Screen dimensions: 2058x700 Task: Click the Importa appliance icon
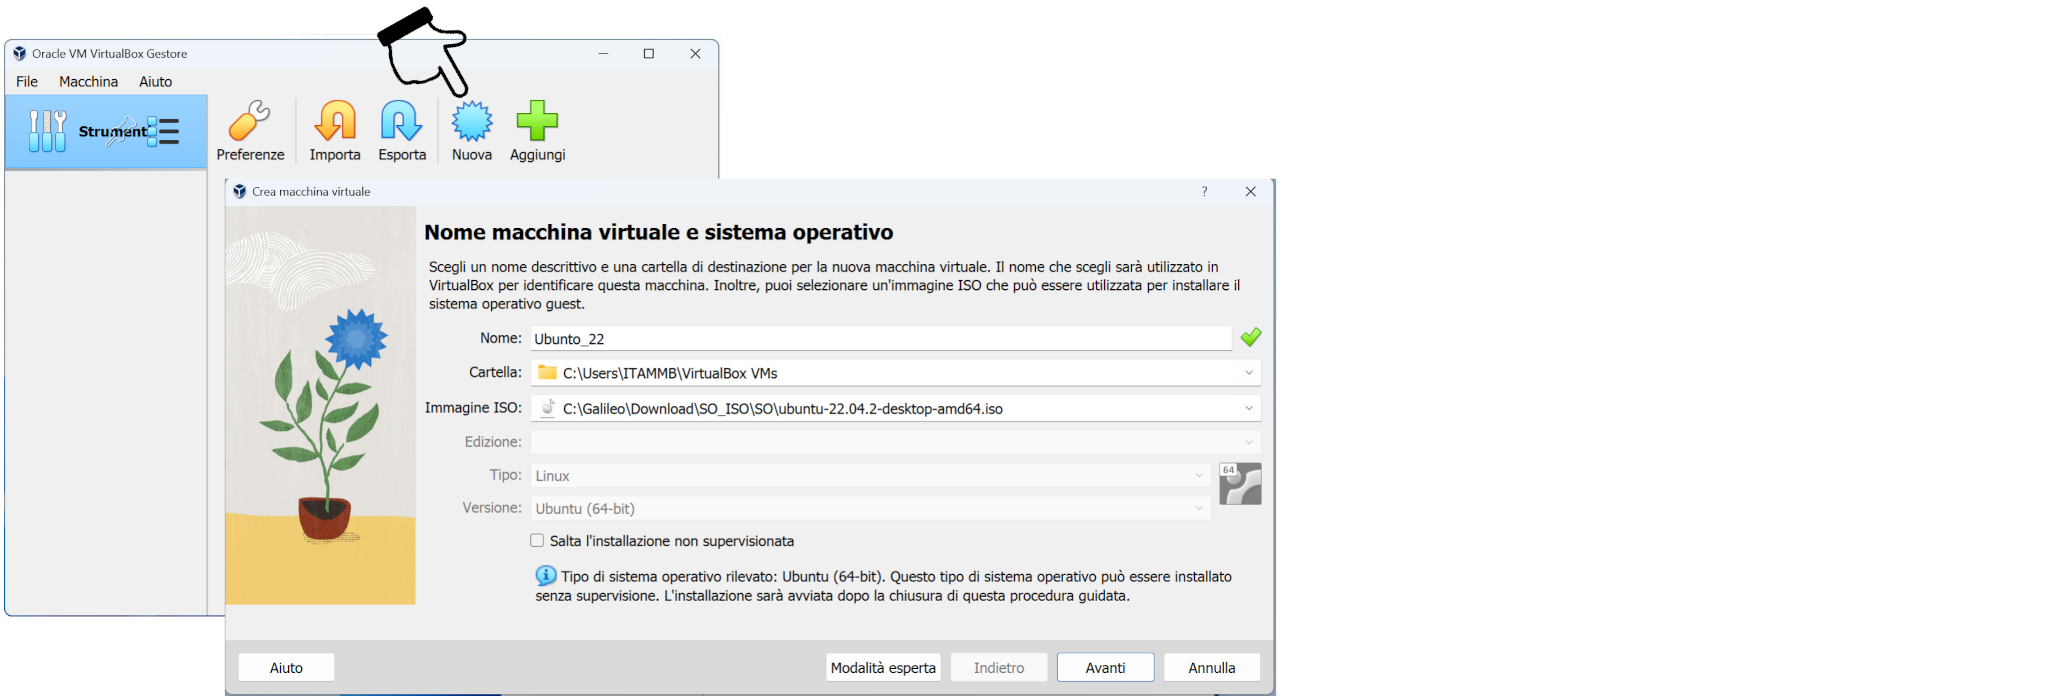click(335, 131)
